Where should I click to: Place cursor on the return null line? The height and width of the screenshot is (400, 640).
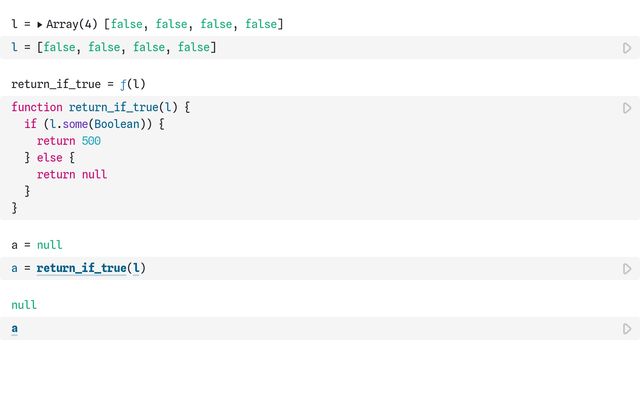tap(72, 174)
